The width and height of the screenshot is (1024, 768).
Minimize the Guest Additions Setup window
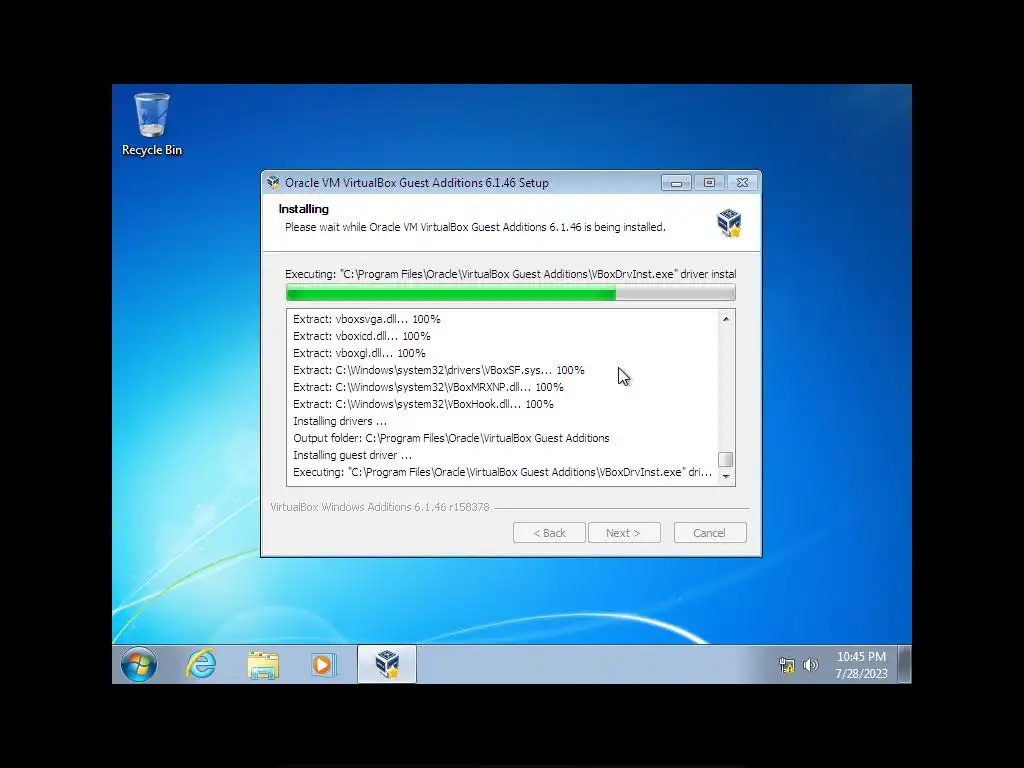676,183
